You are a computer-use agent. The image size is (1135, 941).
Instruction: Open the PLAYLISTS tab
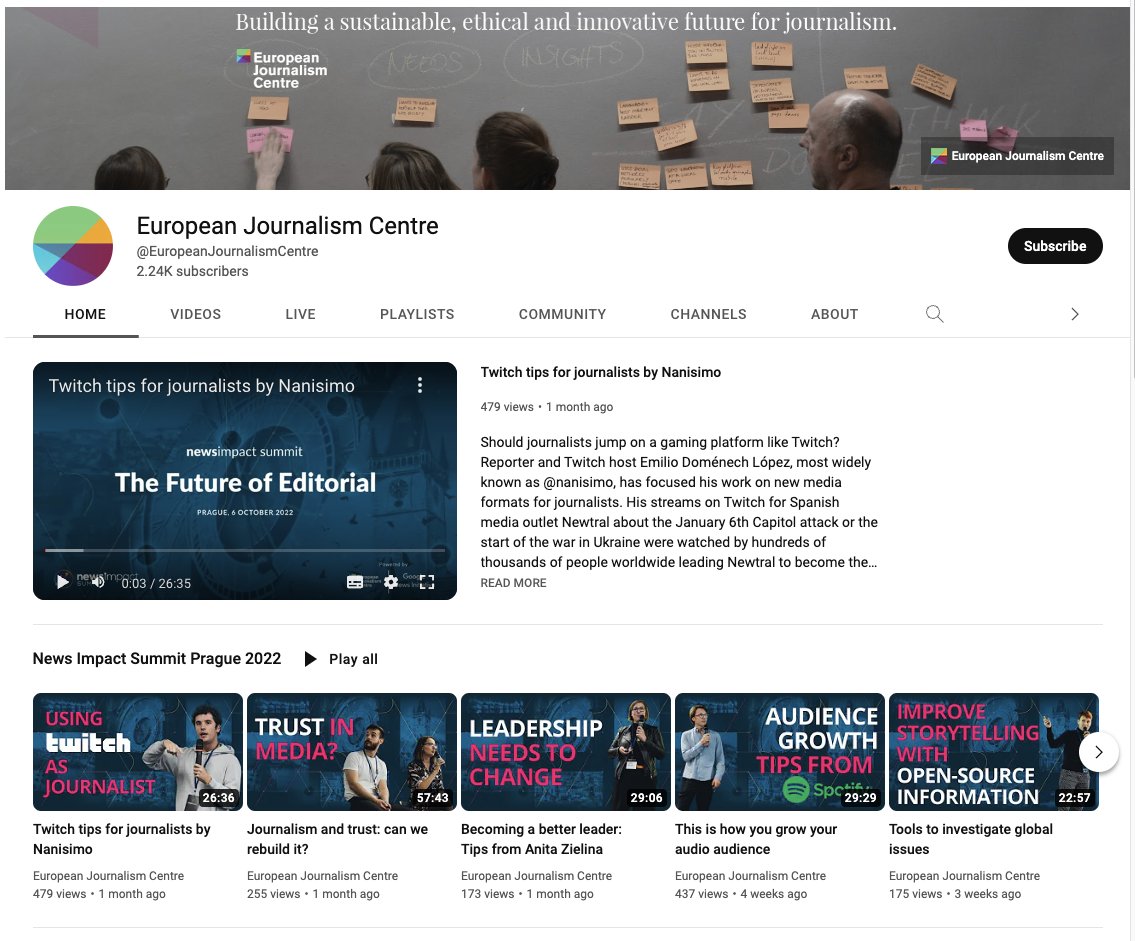click(417, 314)
